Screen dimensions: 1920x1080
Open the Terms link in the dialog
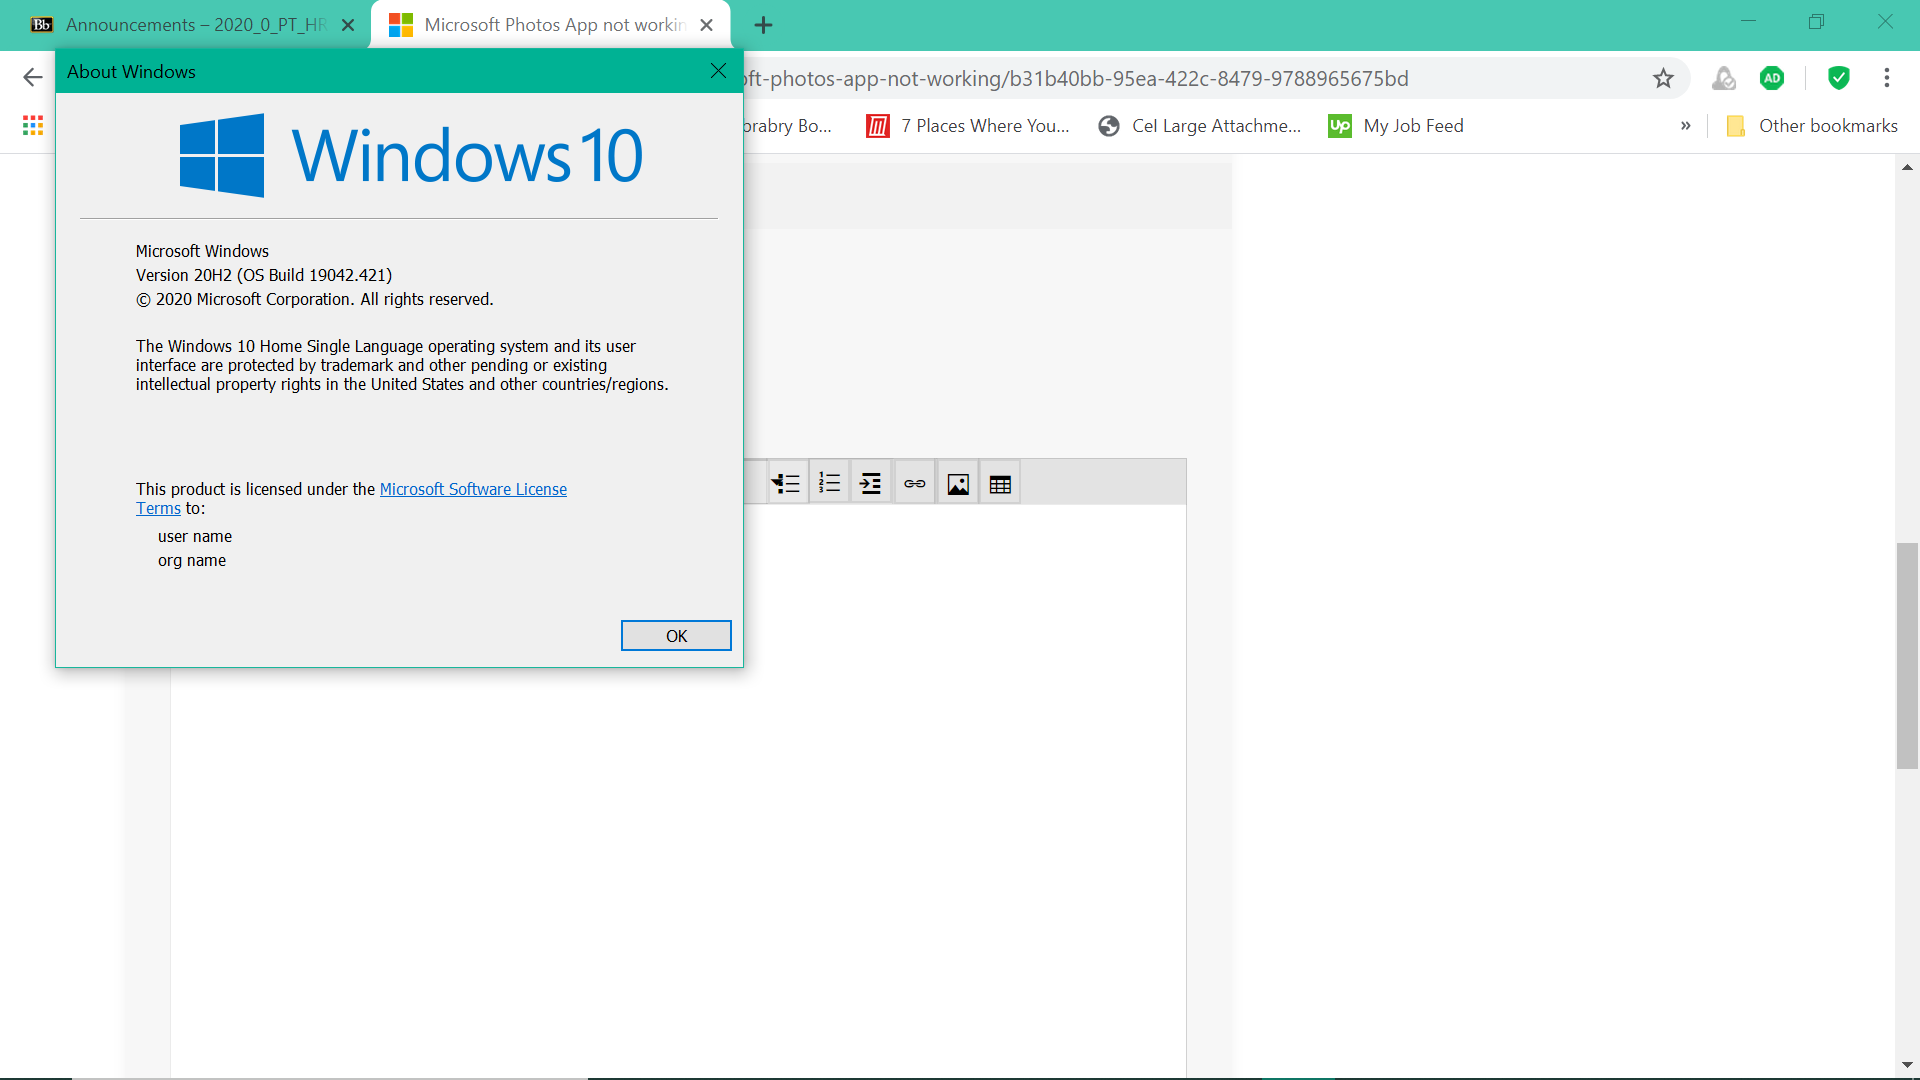click(x=158, y=508)
